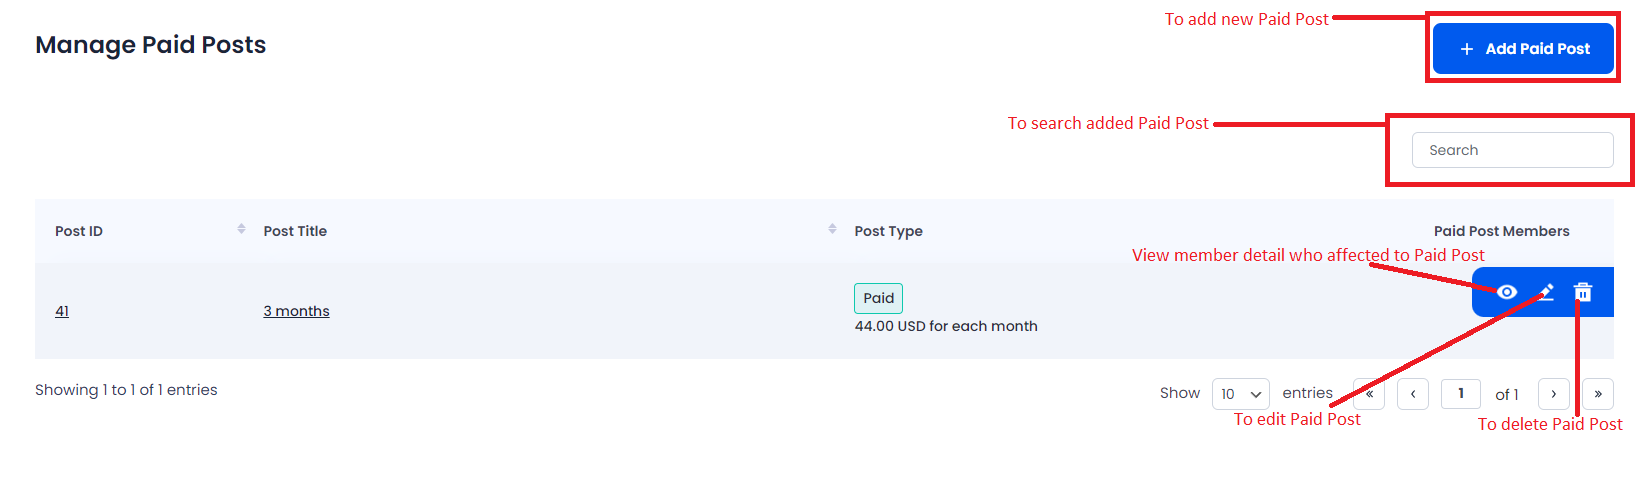Go to previous page with left chevron
The image size is (1651, 477).
click(1413, 394)
